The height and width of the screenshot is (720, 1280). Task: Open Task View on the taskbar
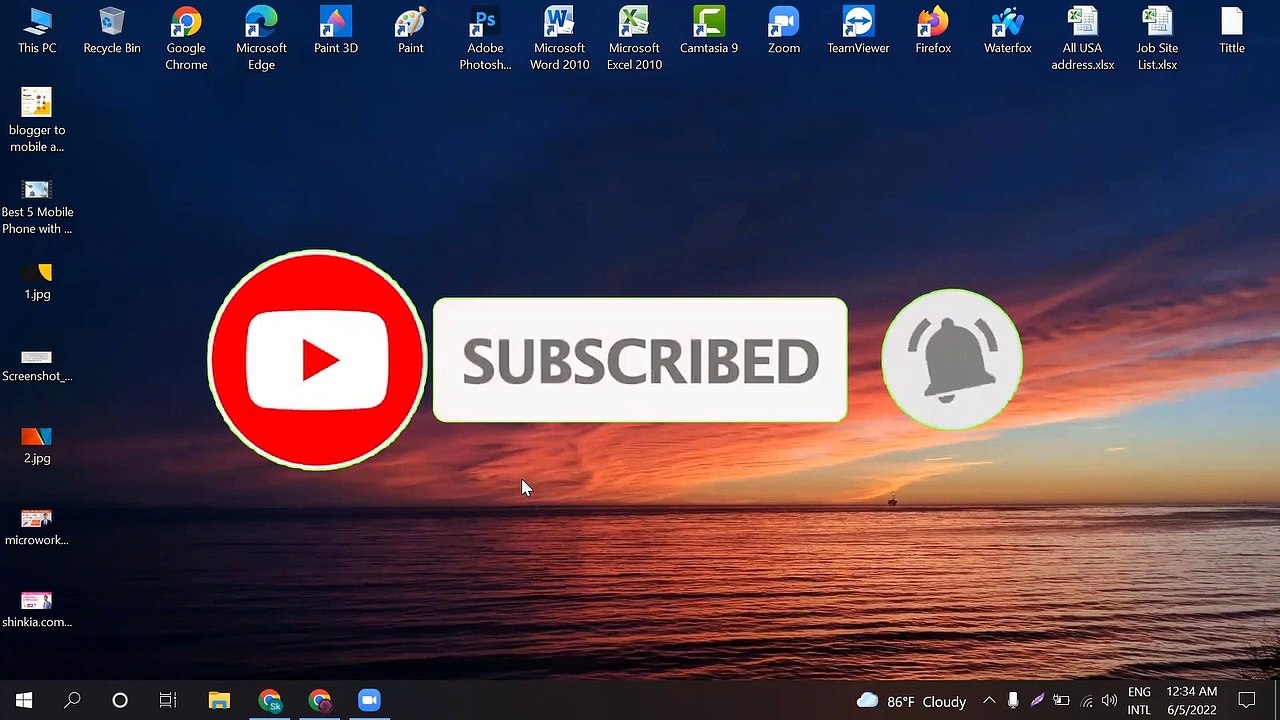point(168,701)
